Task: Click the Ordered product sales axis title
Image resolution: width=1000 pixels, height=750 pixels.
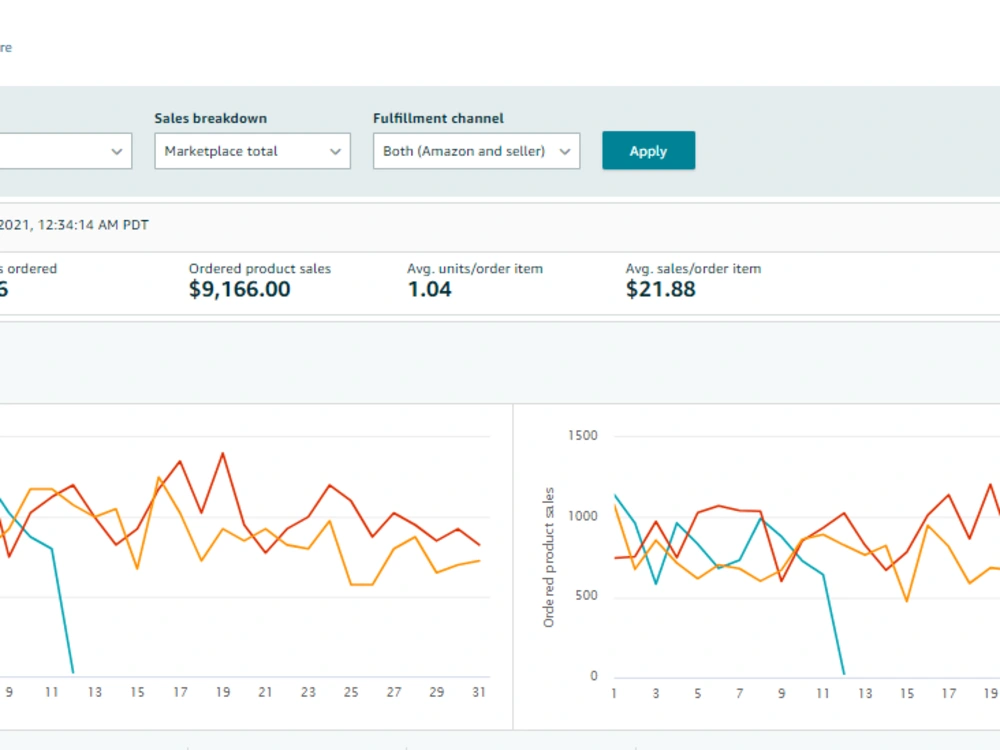Action: [548, 557]
